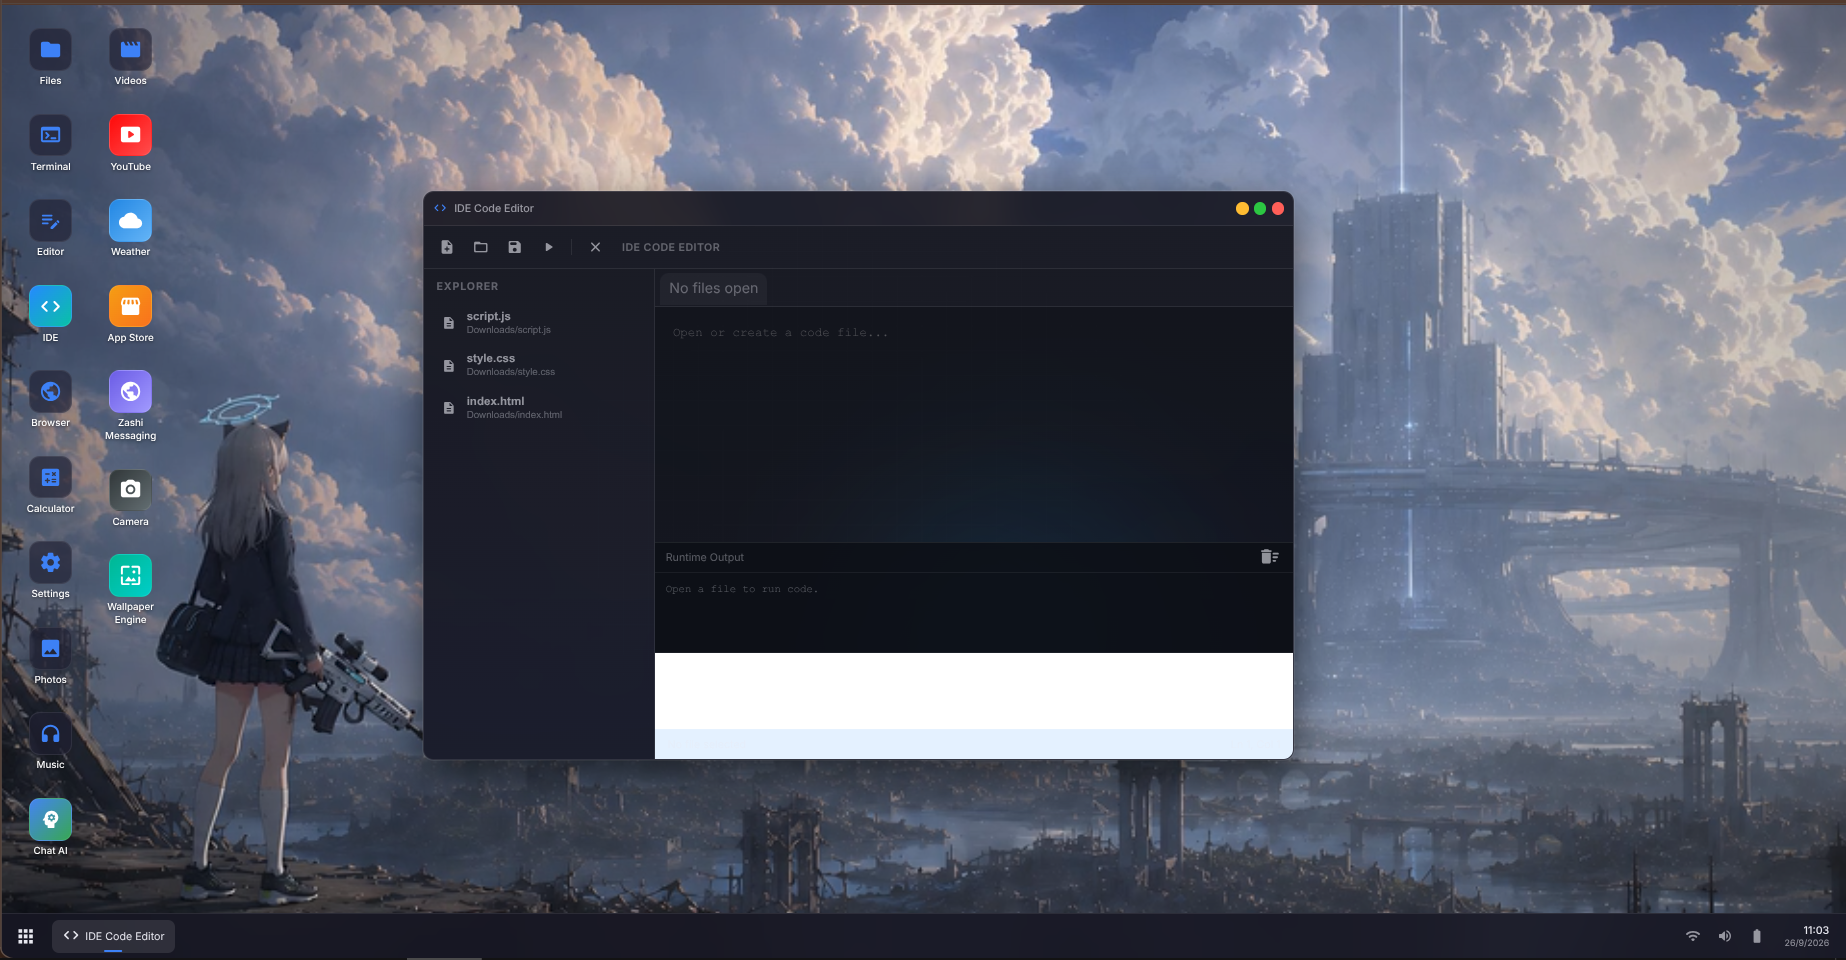1846x960 pixels.
Task: Launch YouTube from the desktop
Action: 130,144
